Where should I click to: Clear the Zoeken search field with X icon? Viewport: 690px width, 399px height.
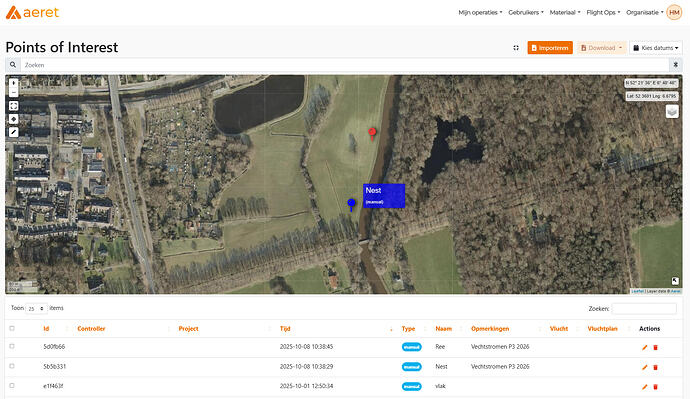675,65
